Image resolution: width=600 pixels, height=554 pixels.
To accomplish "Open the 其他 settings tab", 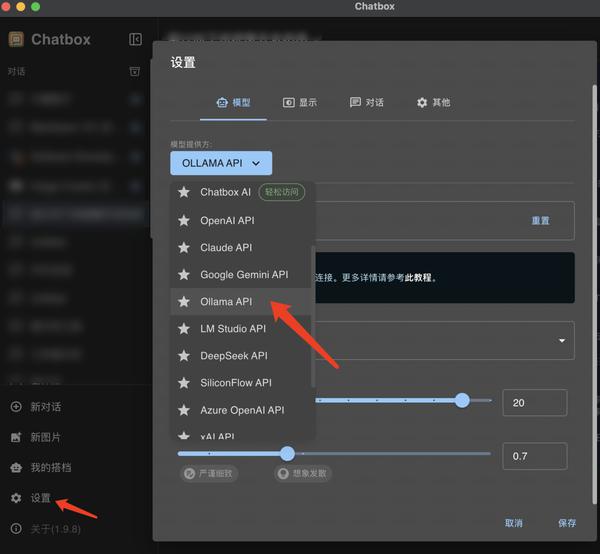I will coord(433,102).
